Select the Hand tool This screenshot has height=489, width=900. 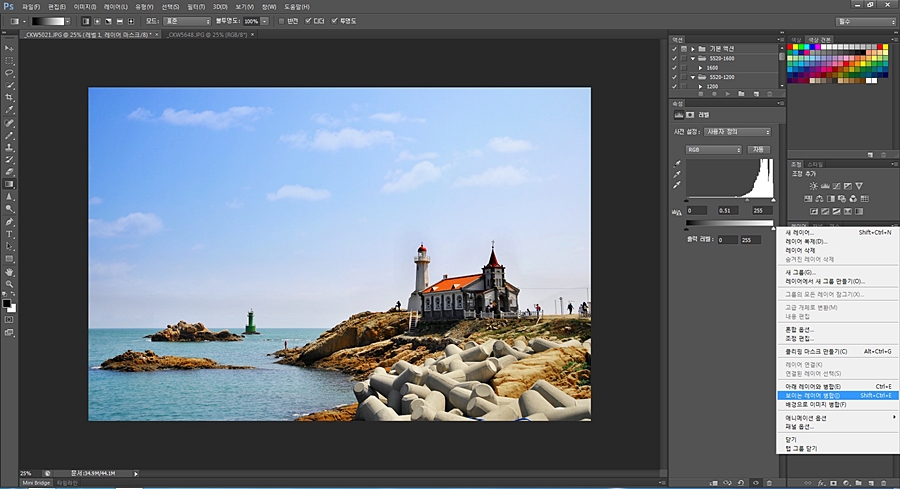point(9,271)
